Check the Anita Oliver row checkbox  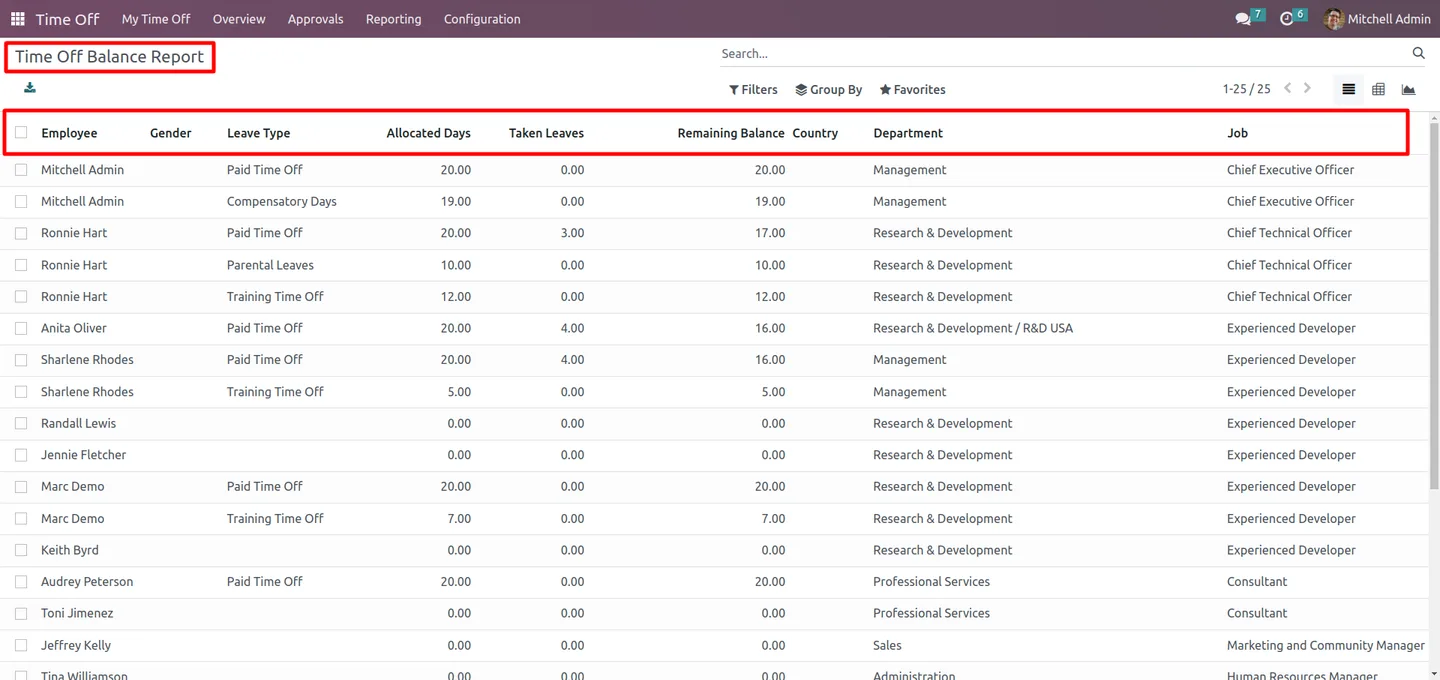[21, 328]
